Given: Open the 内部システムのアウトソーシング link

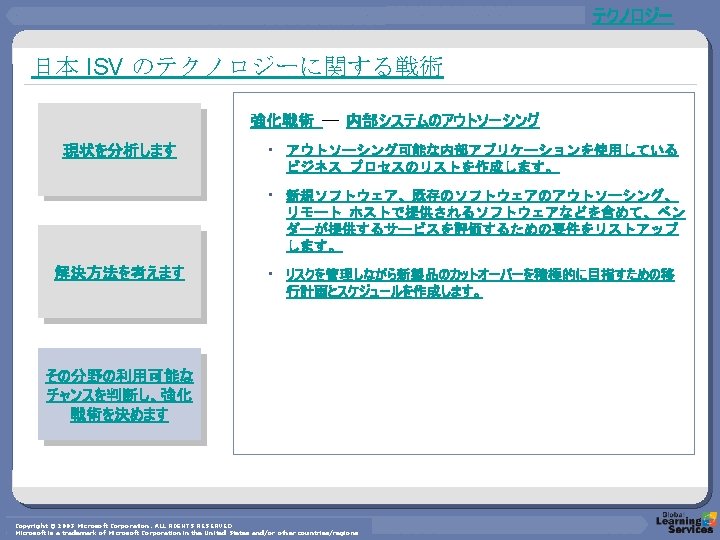Looking at the screenshot, I should (x=443, y=120).
